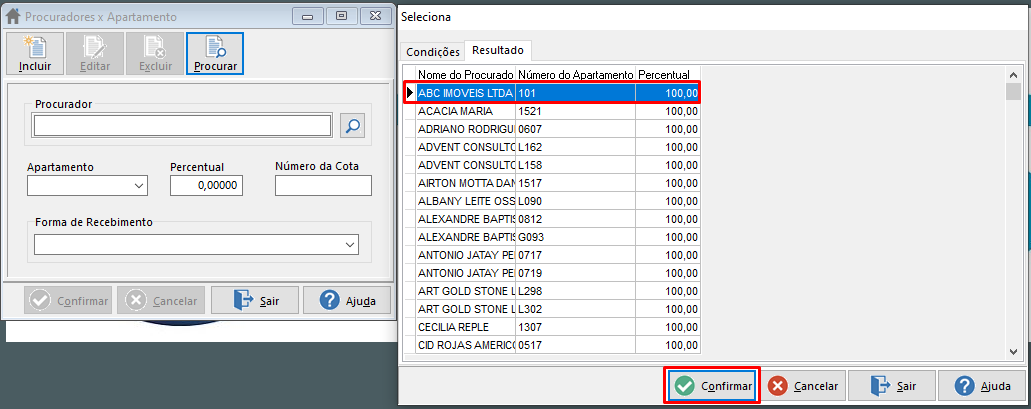
Task: Click the results list scrollbar thumb
Action: click(x=1013, y=91)
